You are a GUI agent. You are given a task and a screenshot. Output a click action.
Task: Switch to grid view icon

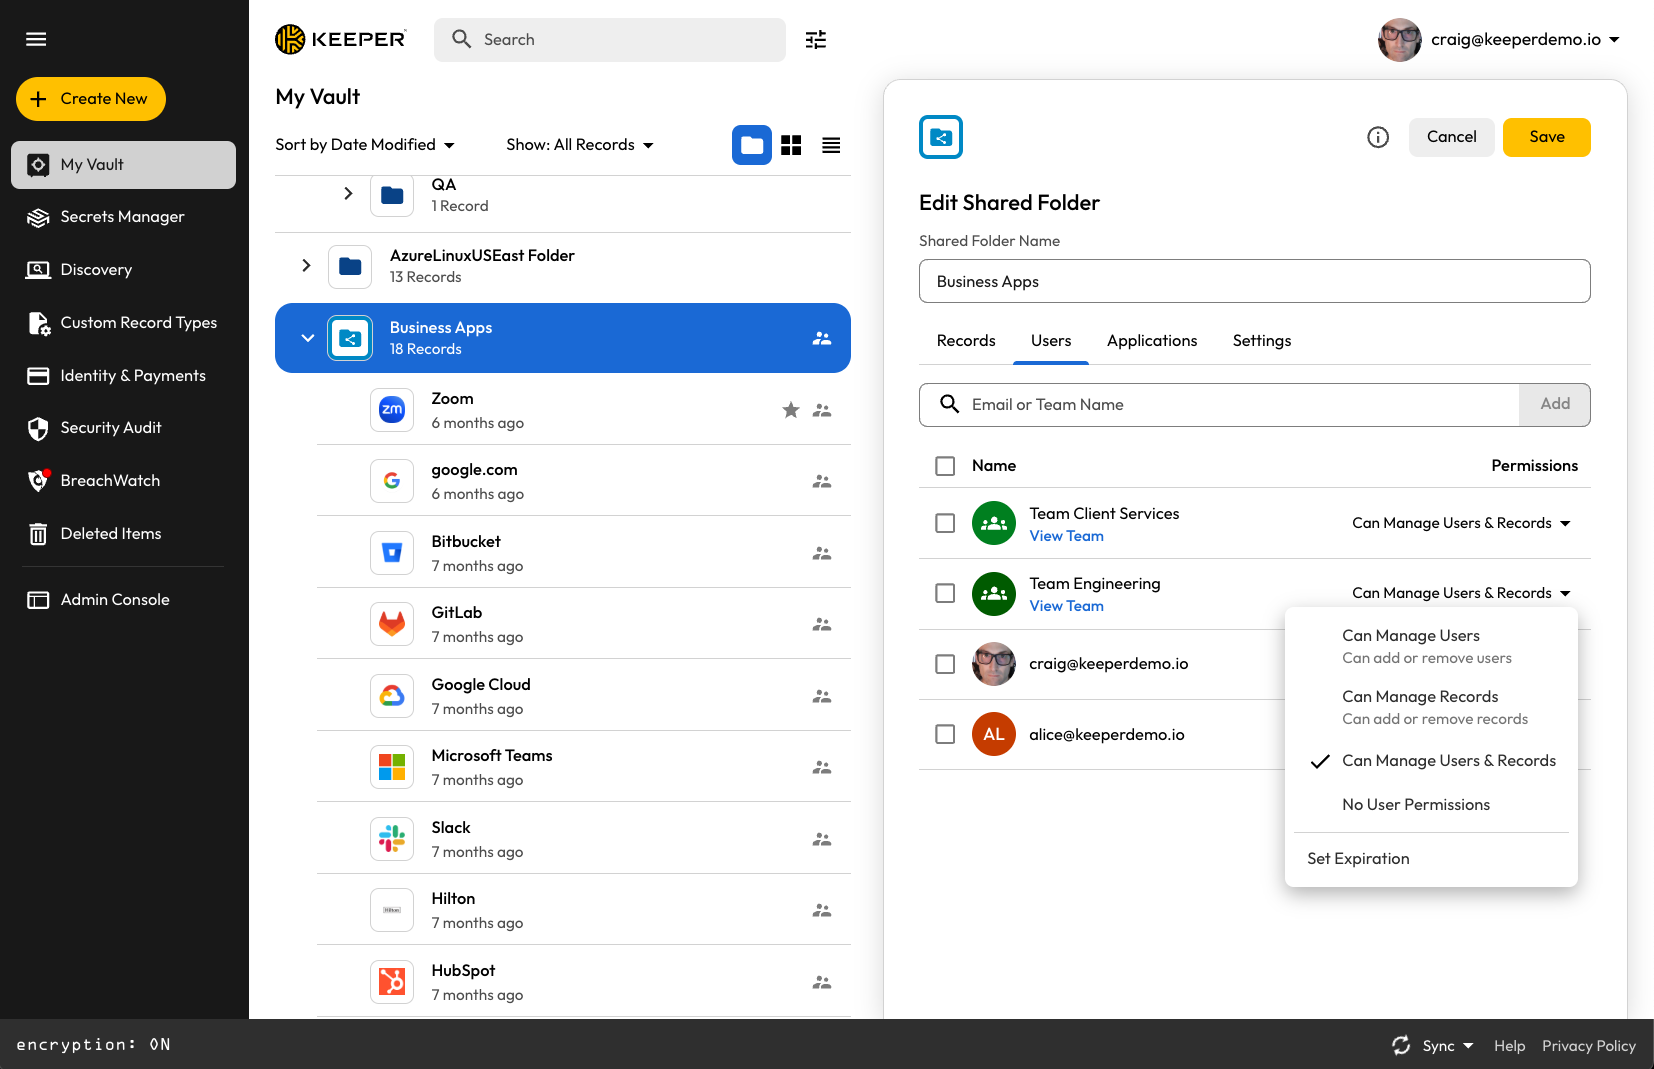click(x=791, y=146)
